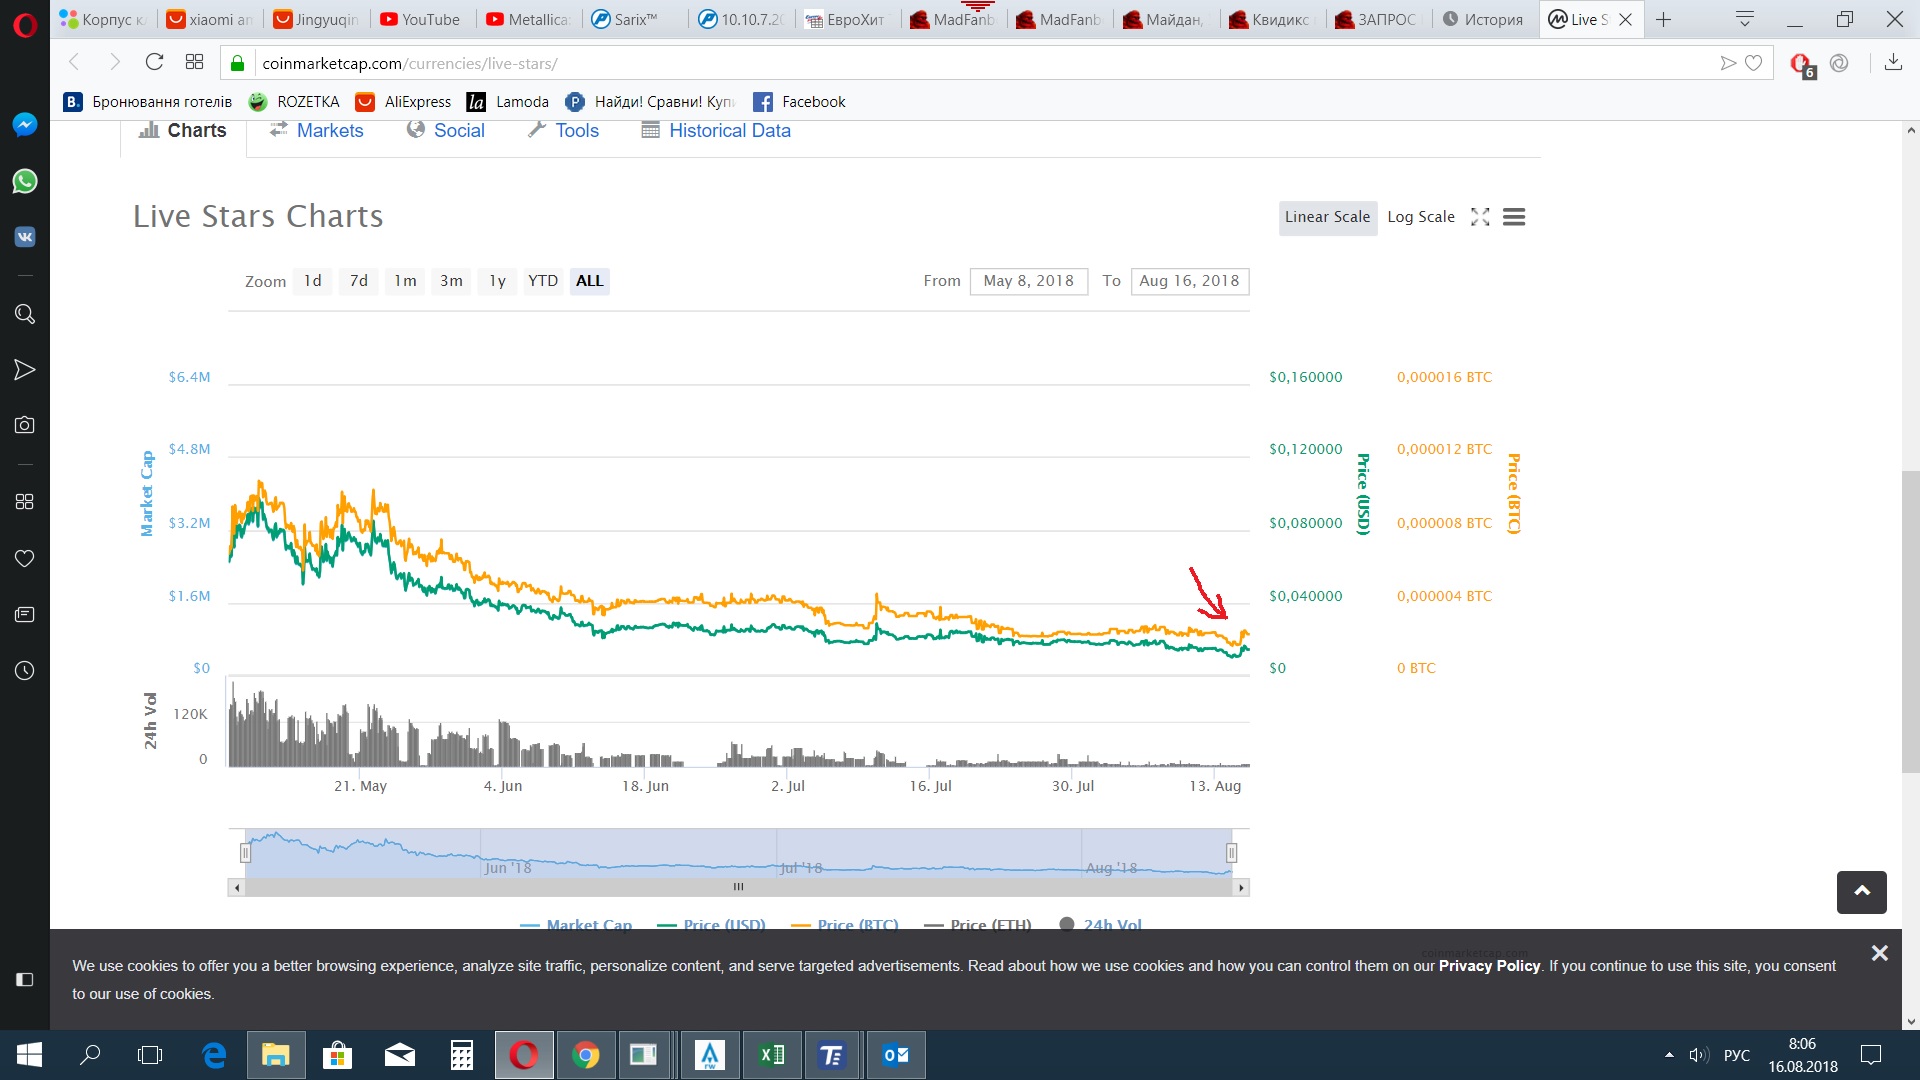Viewport: 1920px width, 1080px height.
Task: Open the Markets tab
Action: coord(329,131)
